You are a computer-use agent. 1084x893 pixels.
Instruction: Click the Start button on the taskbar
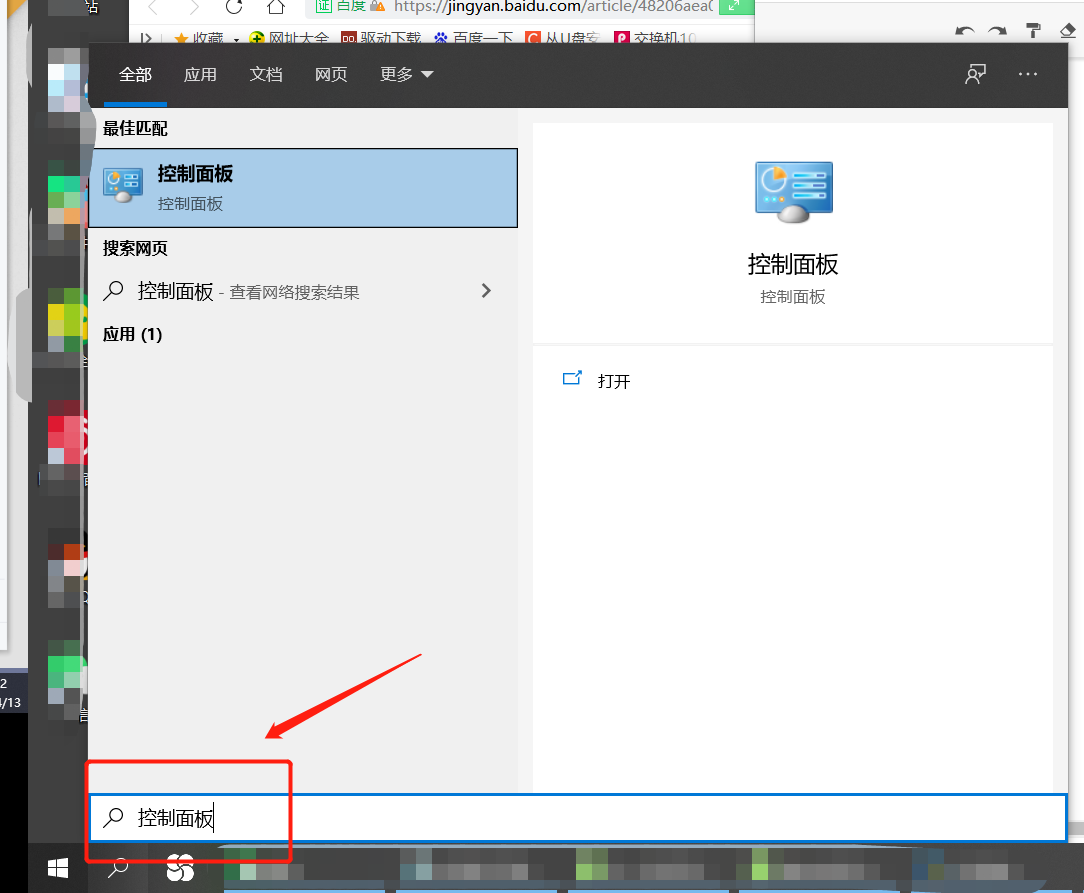pos(57,867)
